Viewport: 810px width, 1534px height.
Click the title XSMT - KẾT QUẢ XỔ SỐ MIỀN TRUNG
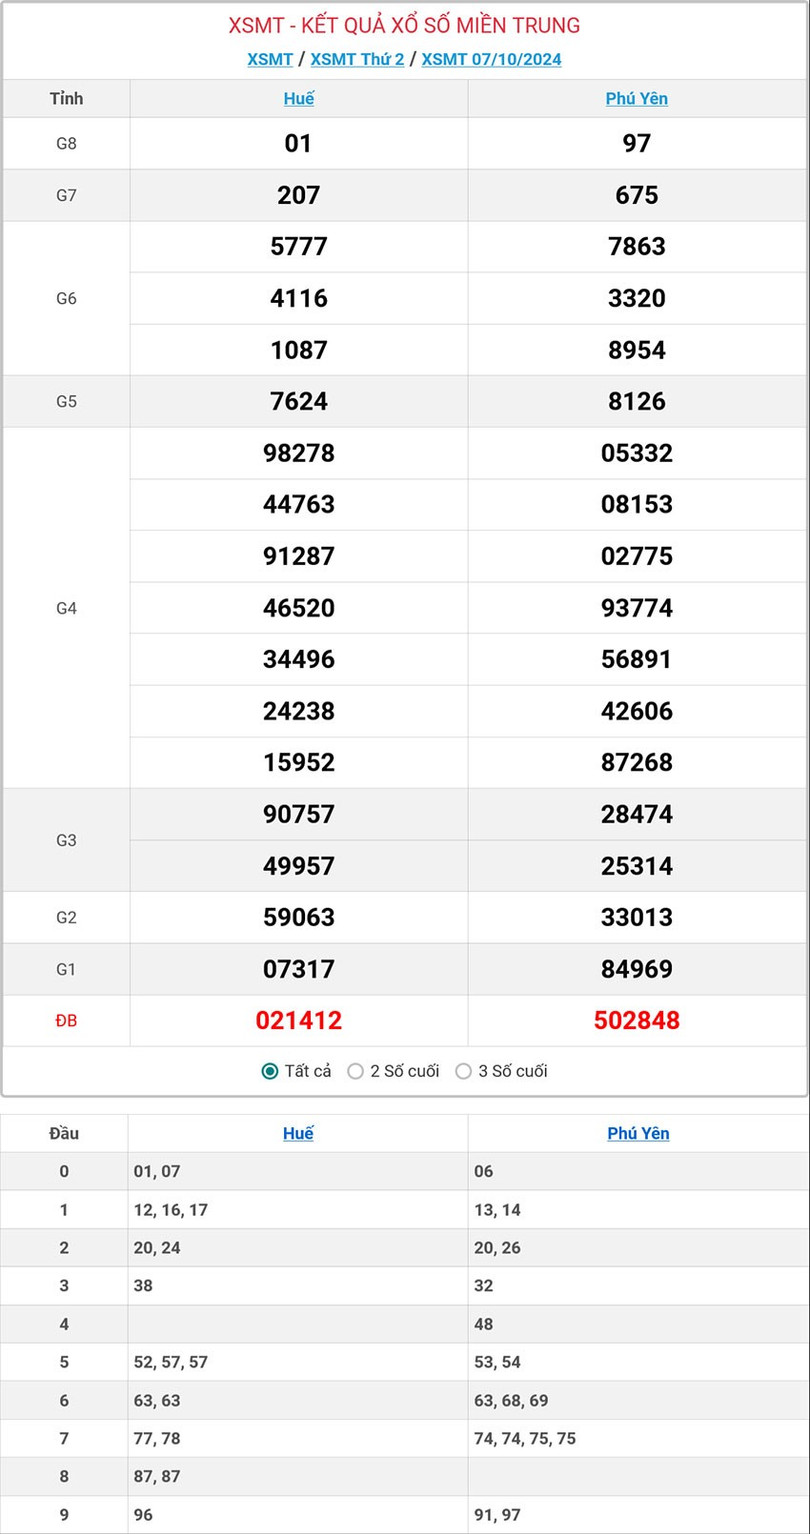pos(404,26)
